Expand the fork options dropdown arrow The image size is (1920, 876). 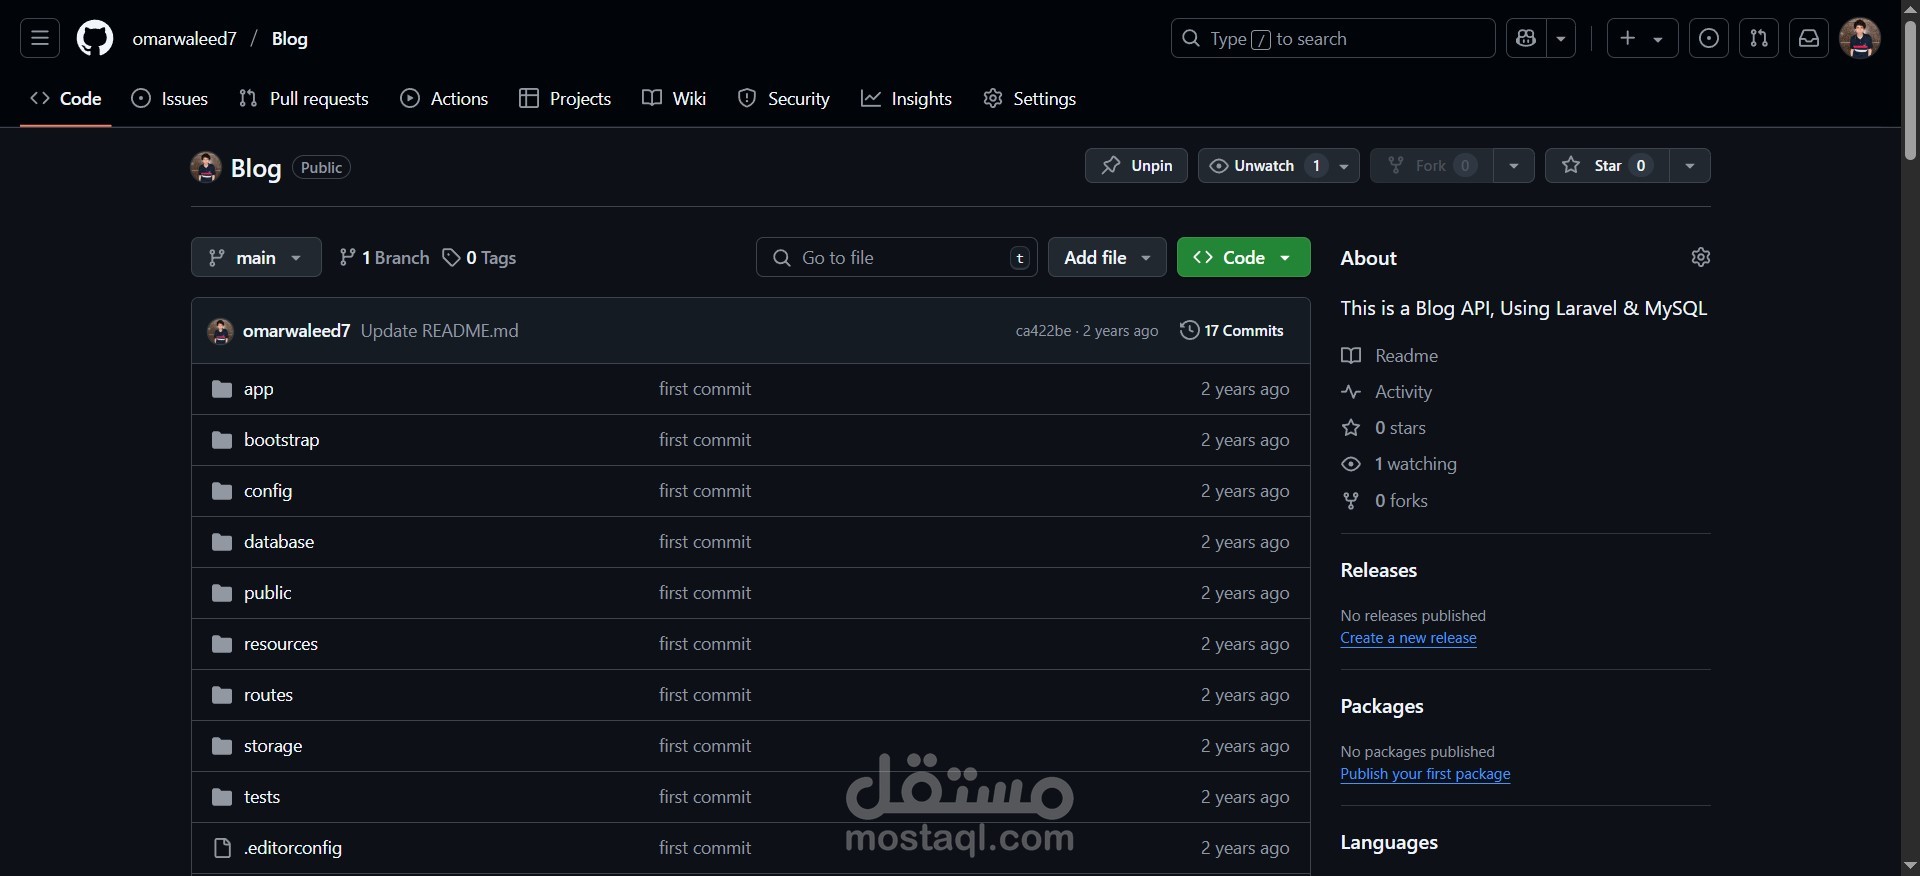(x=1514, y=166)
